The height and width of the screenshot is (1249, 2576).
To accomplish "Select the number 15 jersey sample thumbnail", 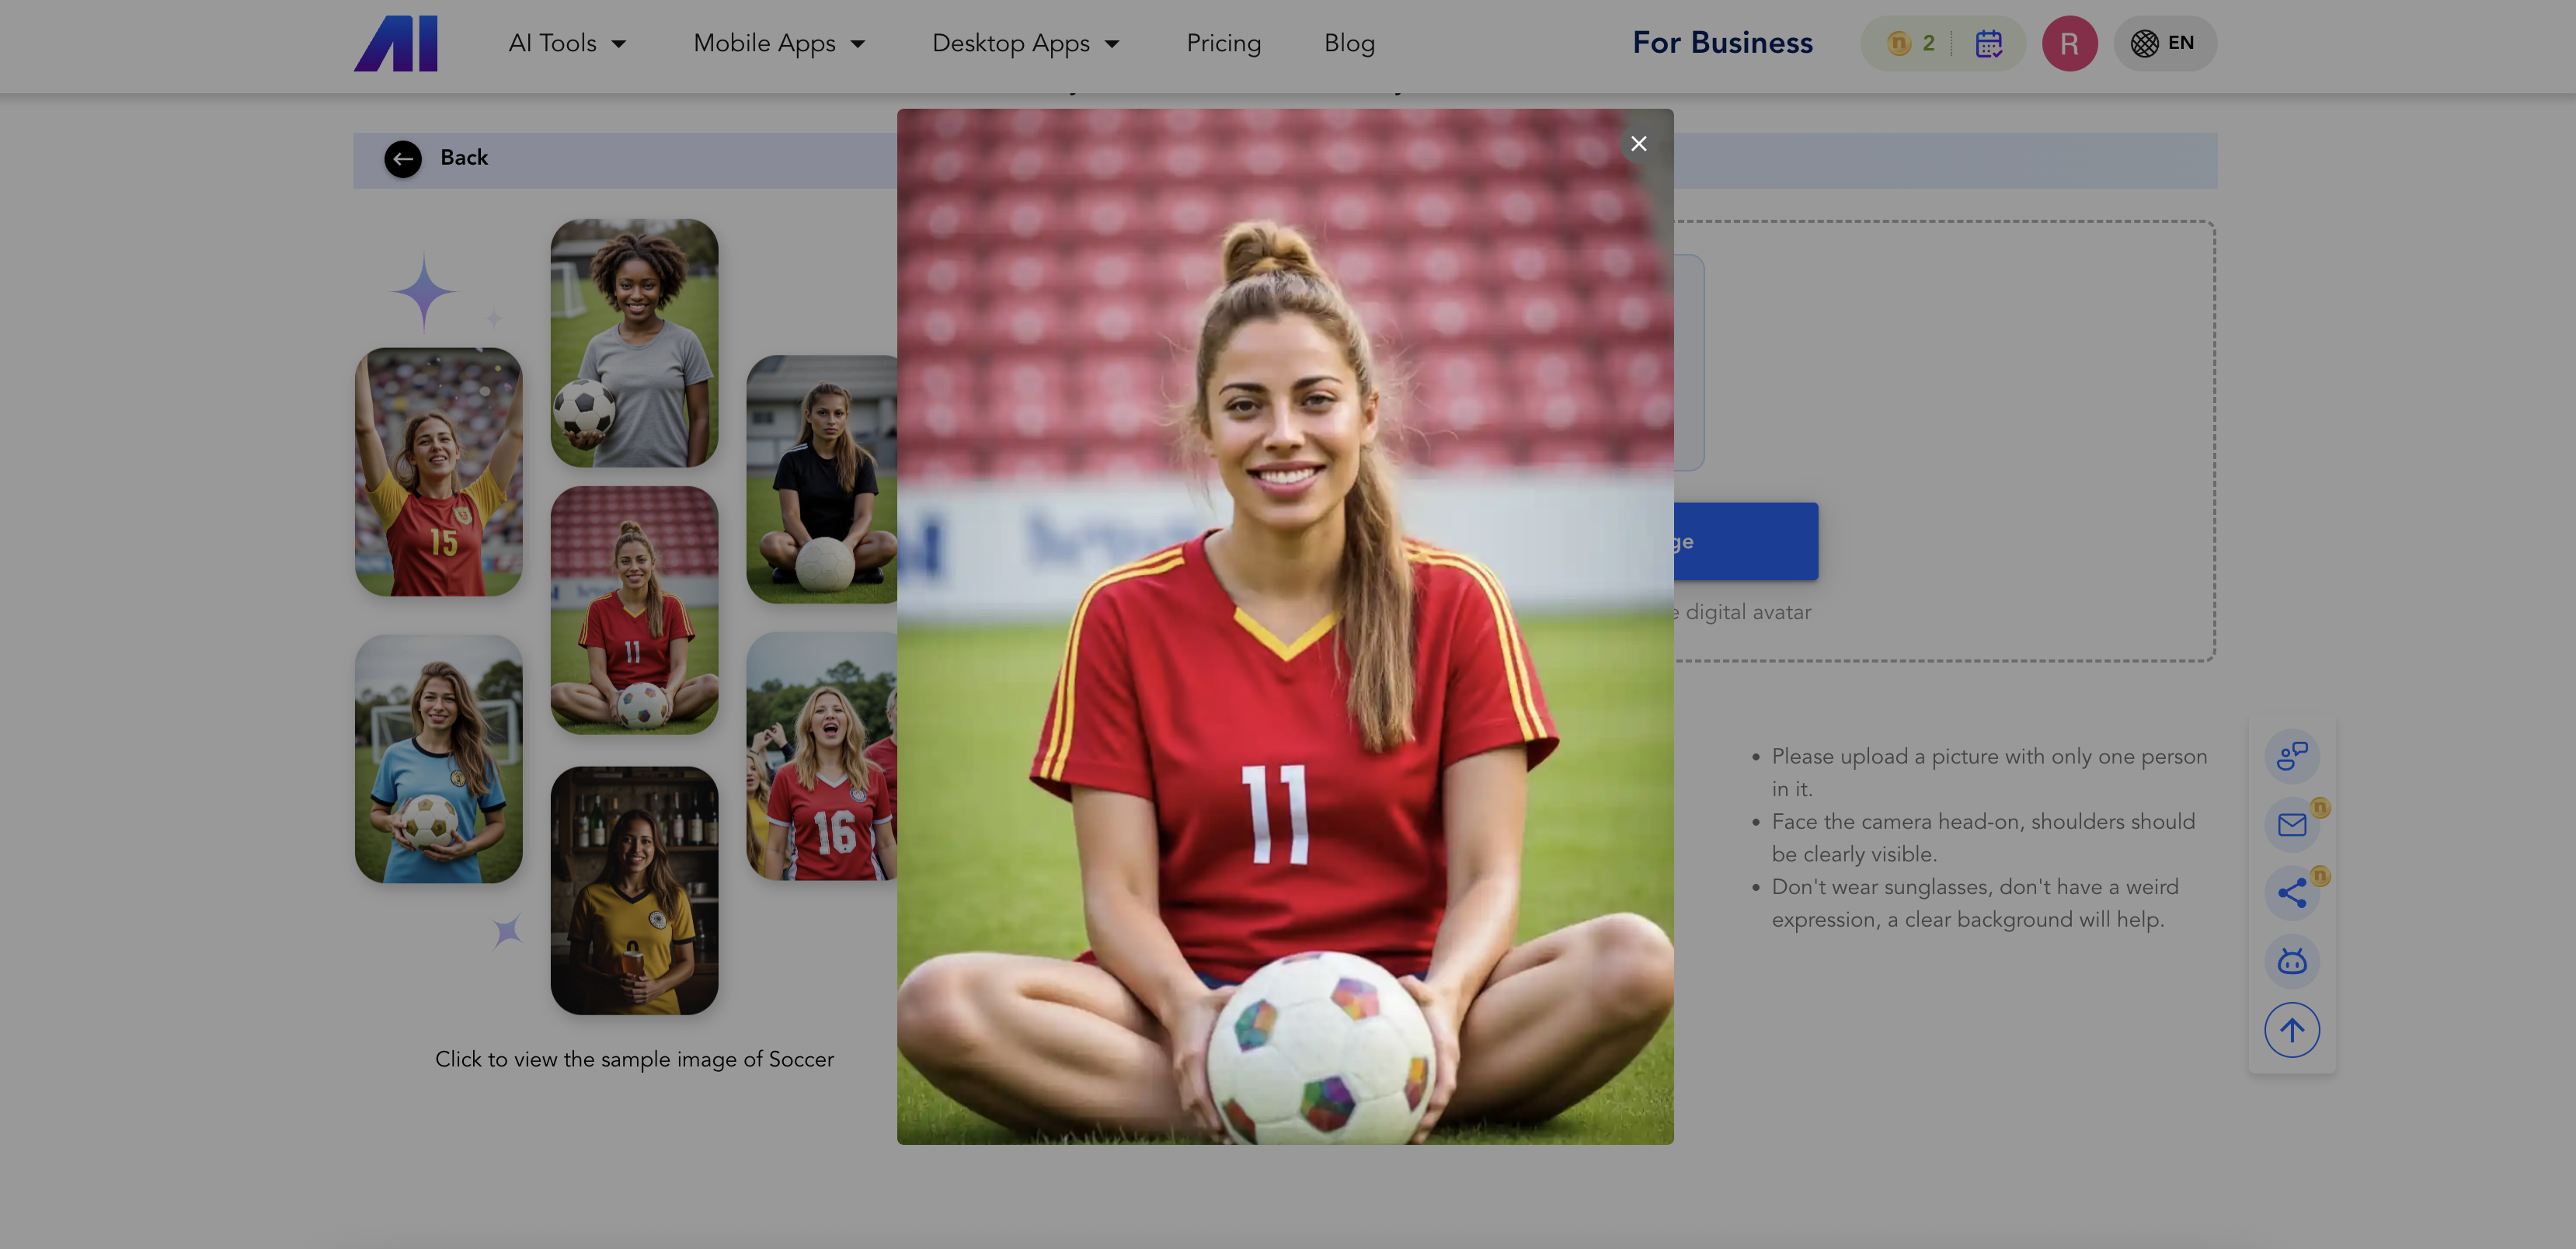I will coord(438,472).
